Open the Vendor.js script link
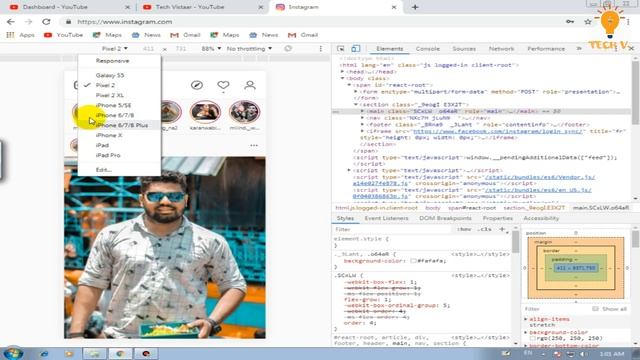Viewport: 640px width, 360px height. pyautogui.click(x=540, y=177)
